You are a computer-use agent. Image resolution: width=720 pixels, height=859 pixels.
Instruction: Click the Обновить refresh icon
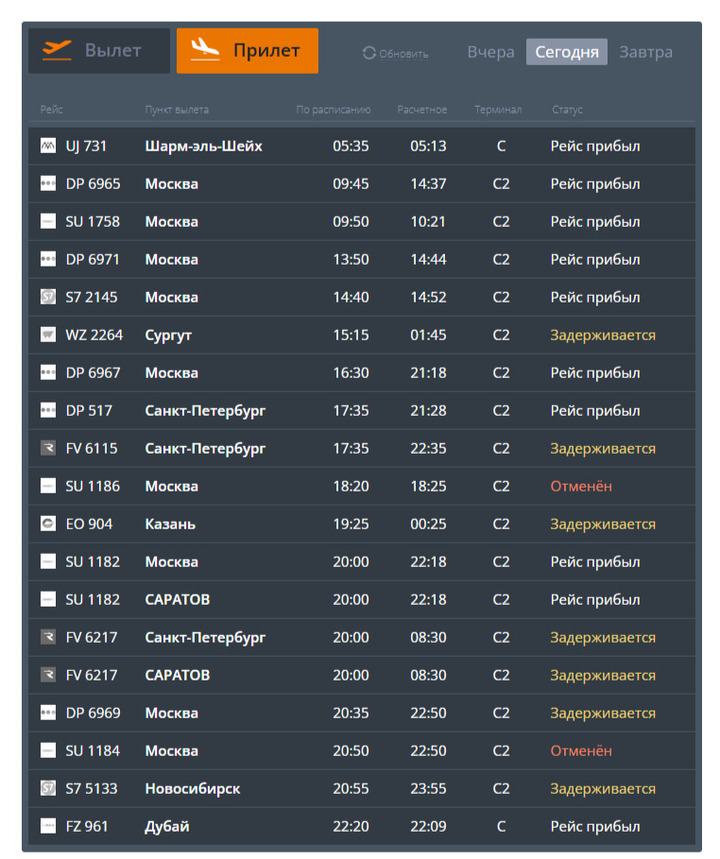click(369, 53)
